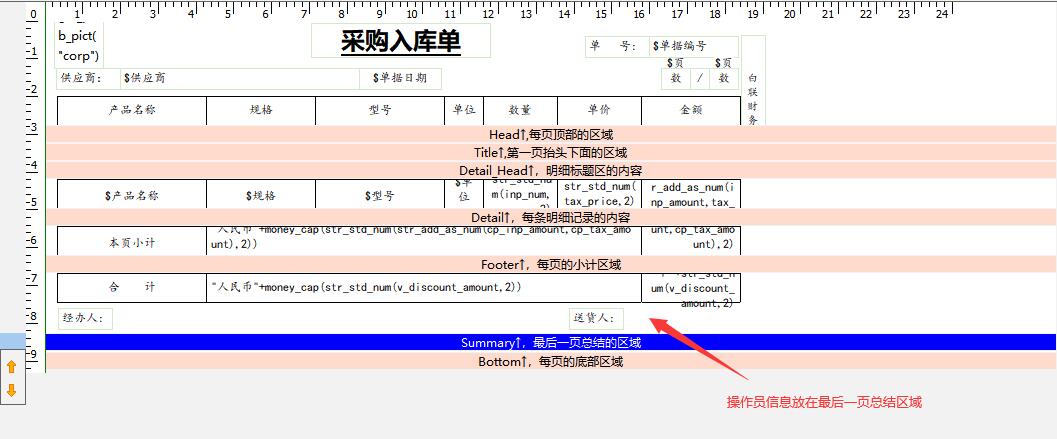Select the blue Summary band divider
The height and width of the screenshot is (439, 1057).
tap(550, 343)
